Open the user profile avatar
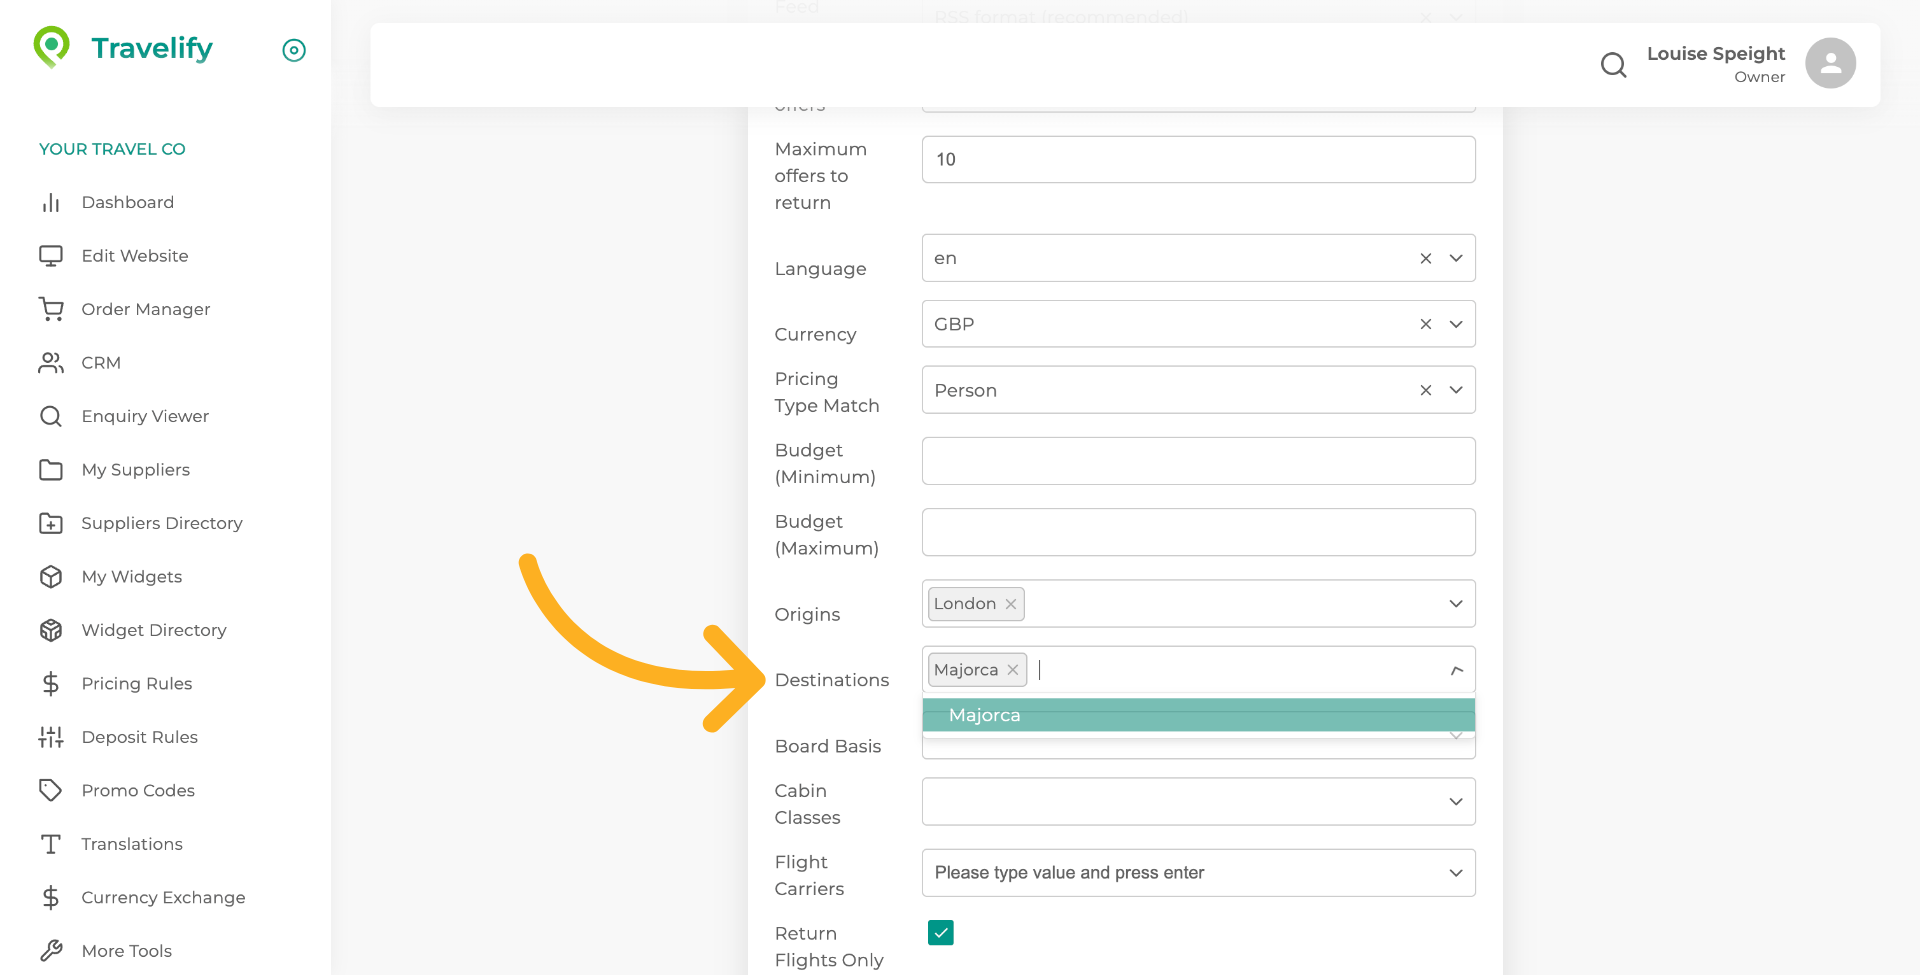 1830,63
